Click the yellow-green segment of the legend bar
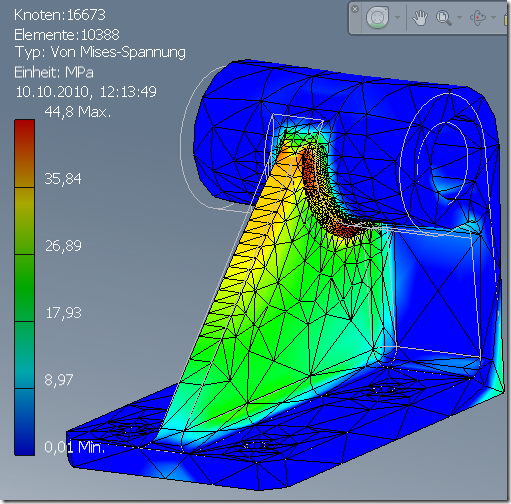The image size is (511, 504). pyautogui.click(x=24, y=221)
